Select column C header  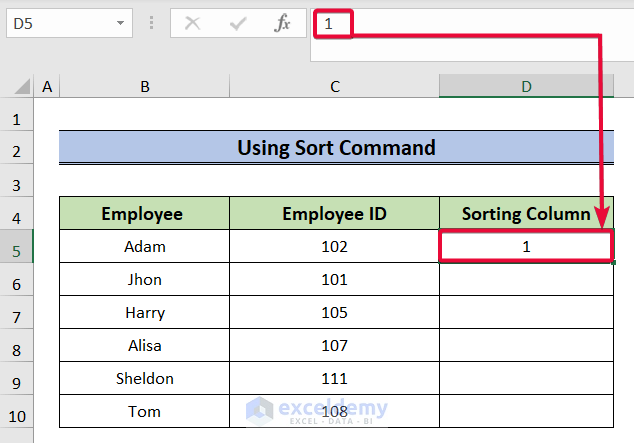tap(334, 88)
